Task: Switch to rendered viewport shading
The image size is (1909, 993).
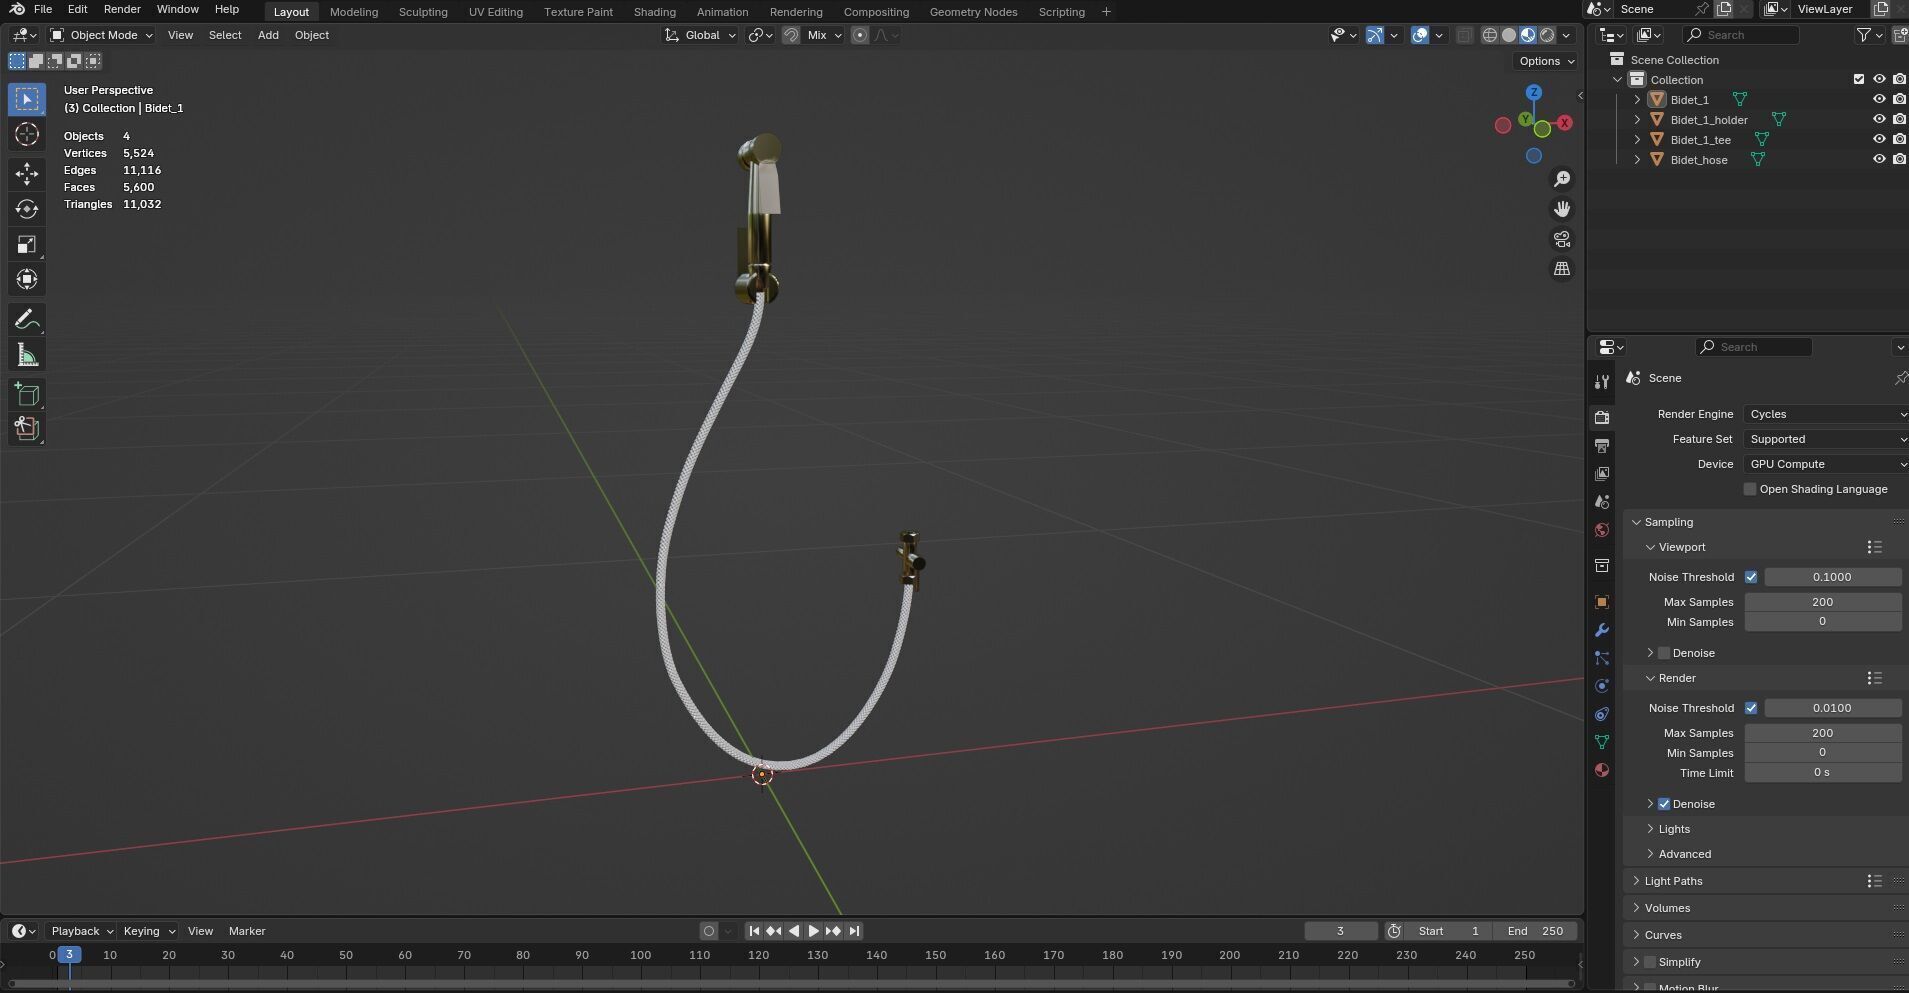Action: [x=1547, y=35]
